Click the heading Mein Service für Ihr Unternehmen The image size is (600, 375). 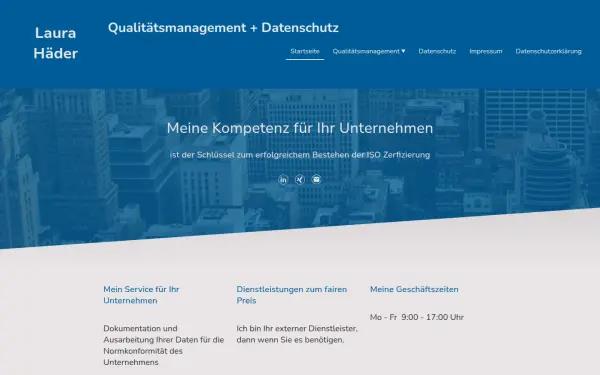(x=141, y=295)
